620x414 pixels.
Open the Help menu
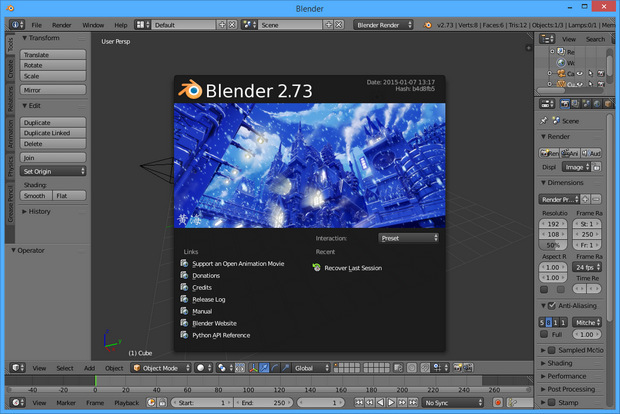121,25
